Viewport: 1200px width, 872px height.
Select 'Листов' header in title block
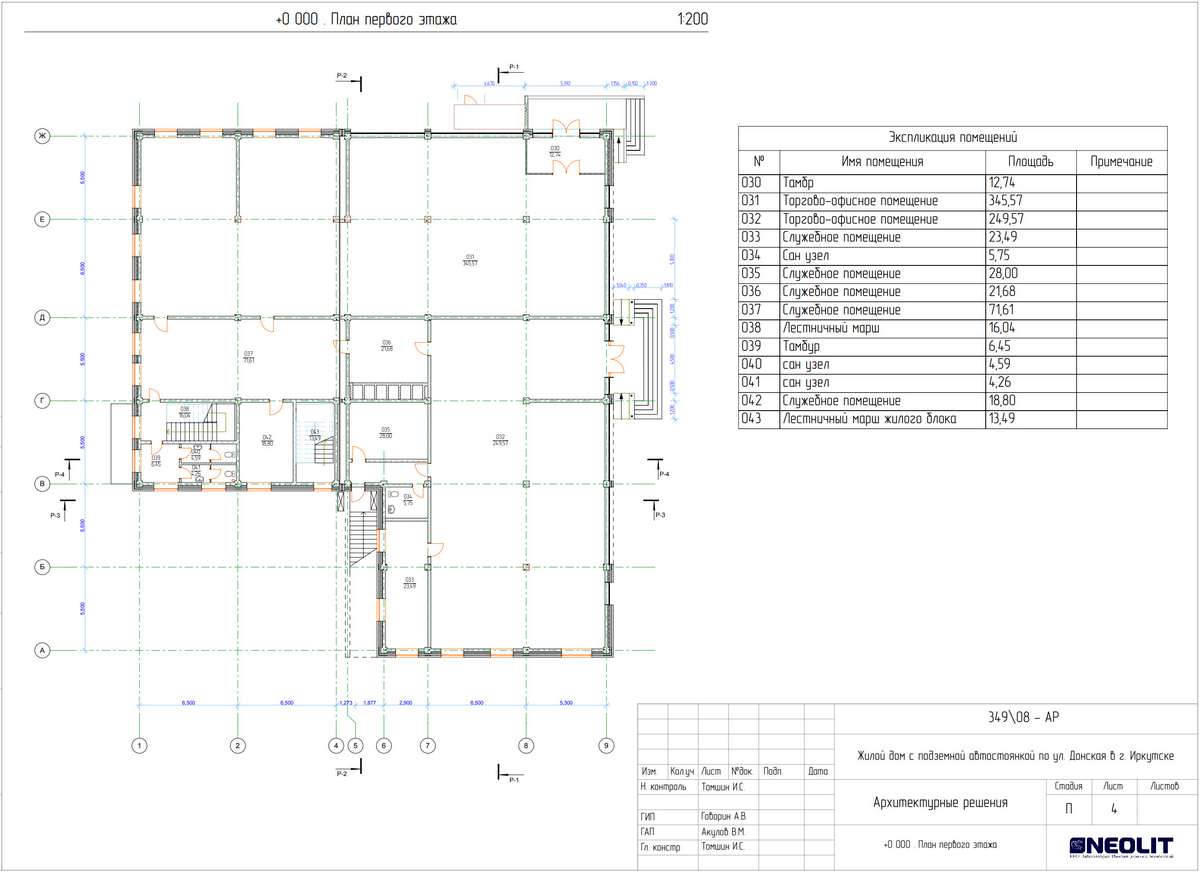(x=1166, y=786)
